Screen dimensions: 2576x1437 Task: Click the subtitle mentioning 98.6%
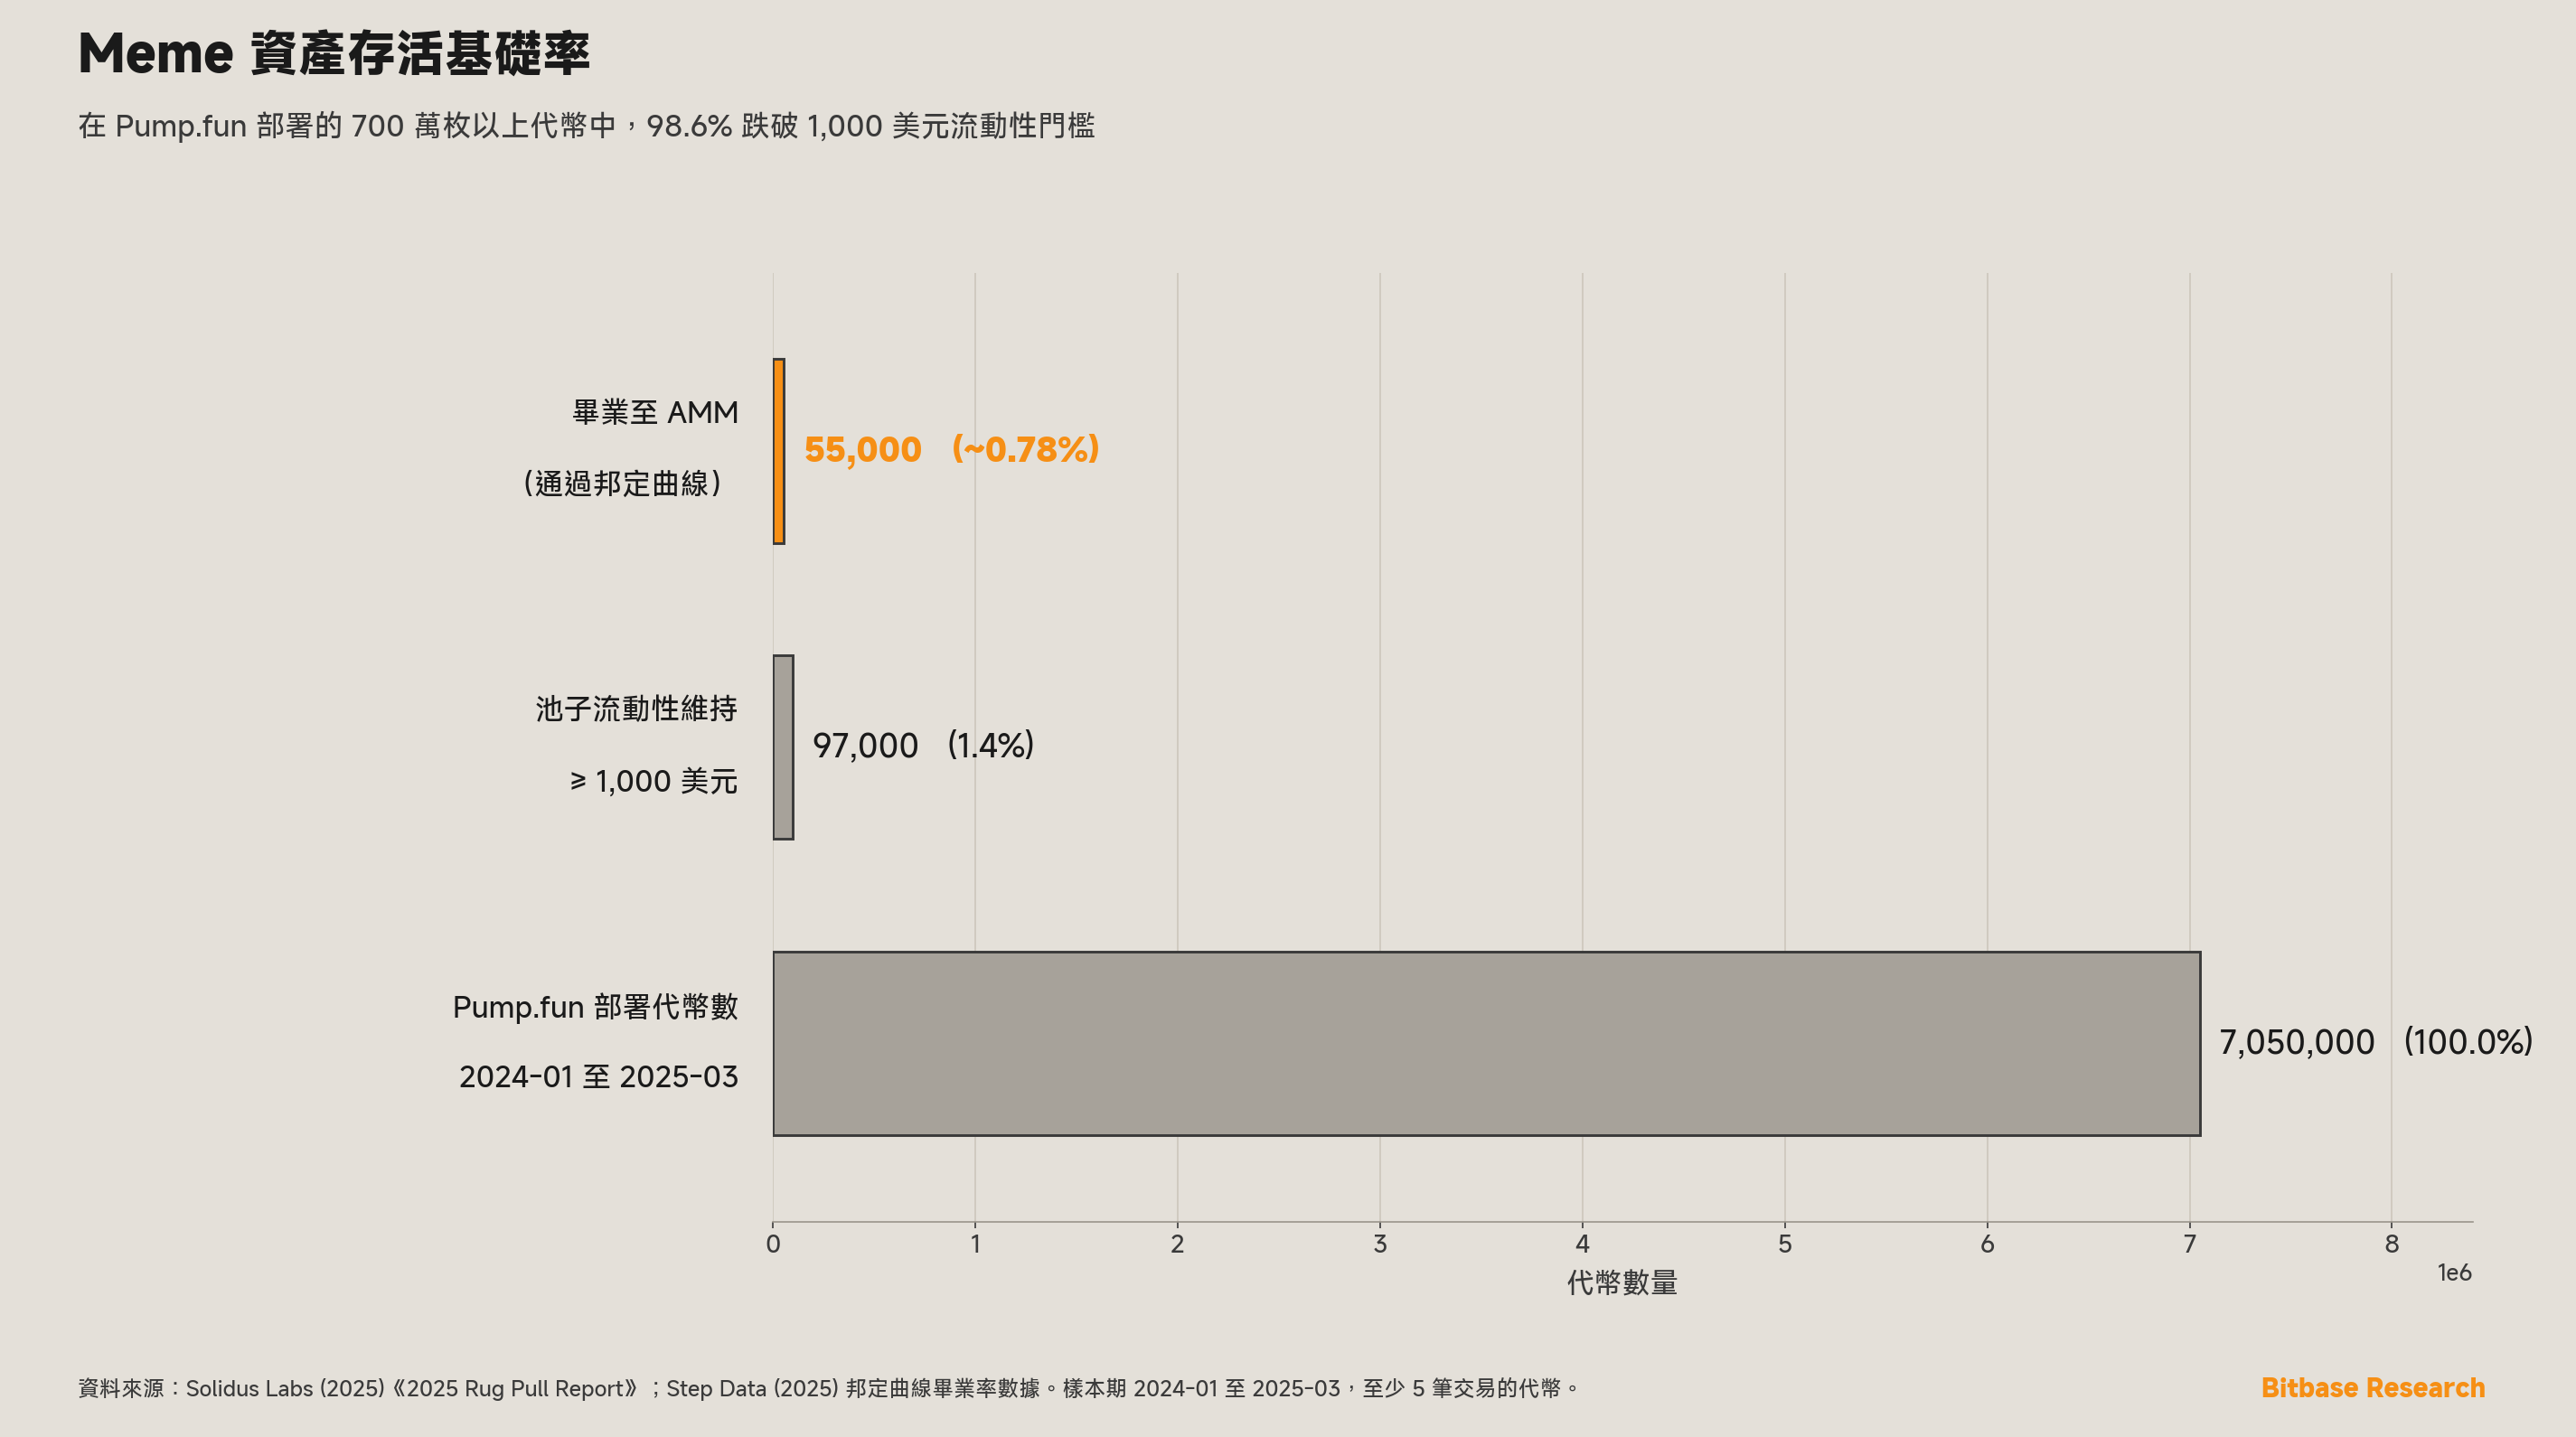pos(587,126)
